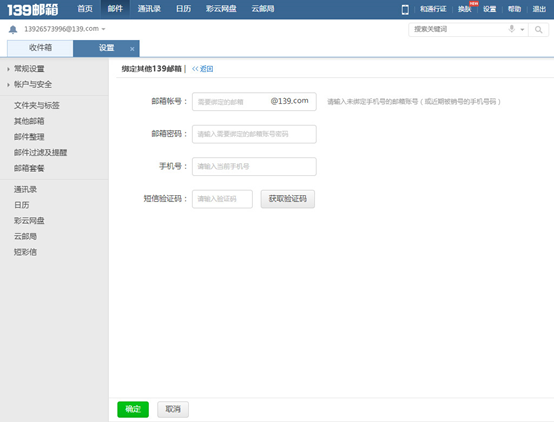Switch to the 收件箱 tab
The width and height of the screenshot is (554, 422).
[x=40, y=48]
